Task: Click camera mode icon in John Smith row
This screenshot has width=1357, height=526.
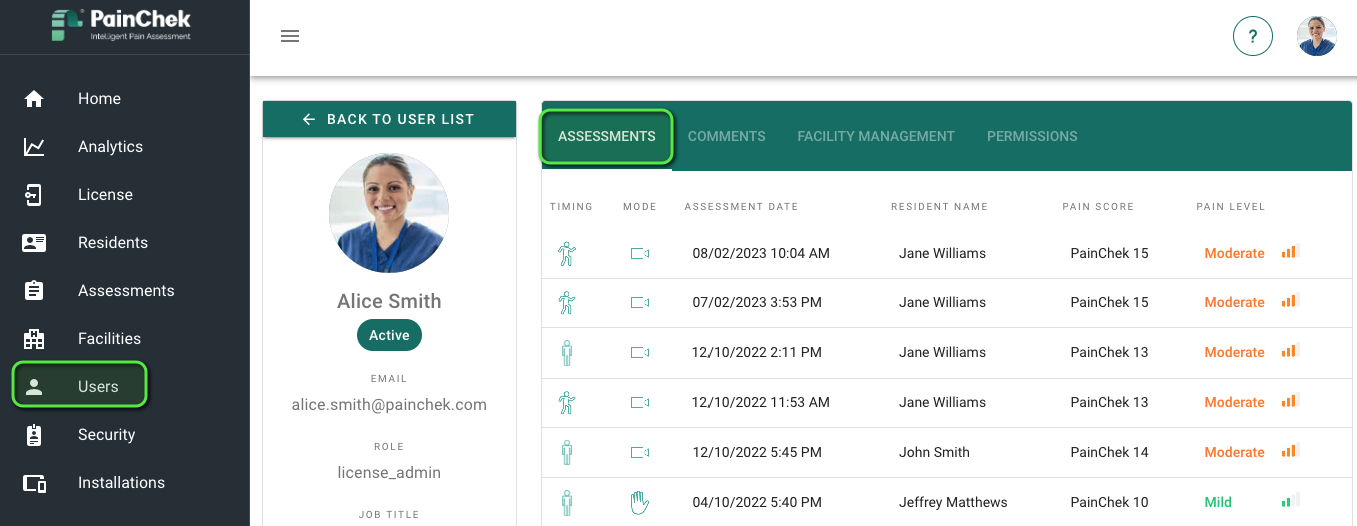Action: (x=640, y=453)
